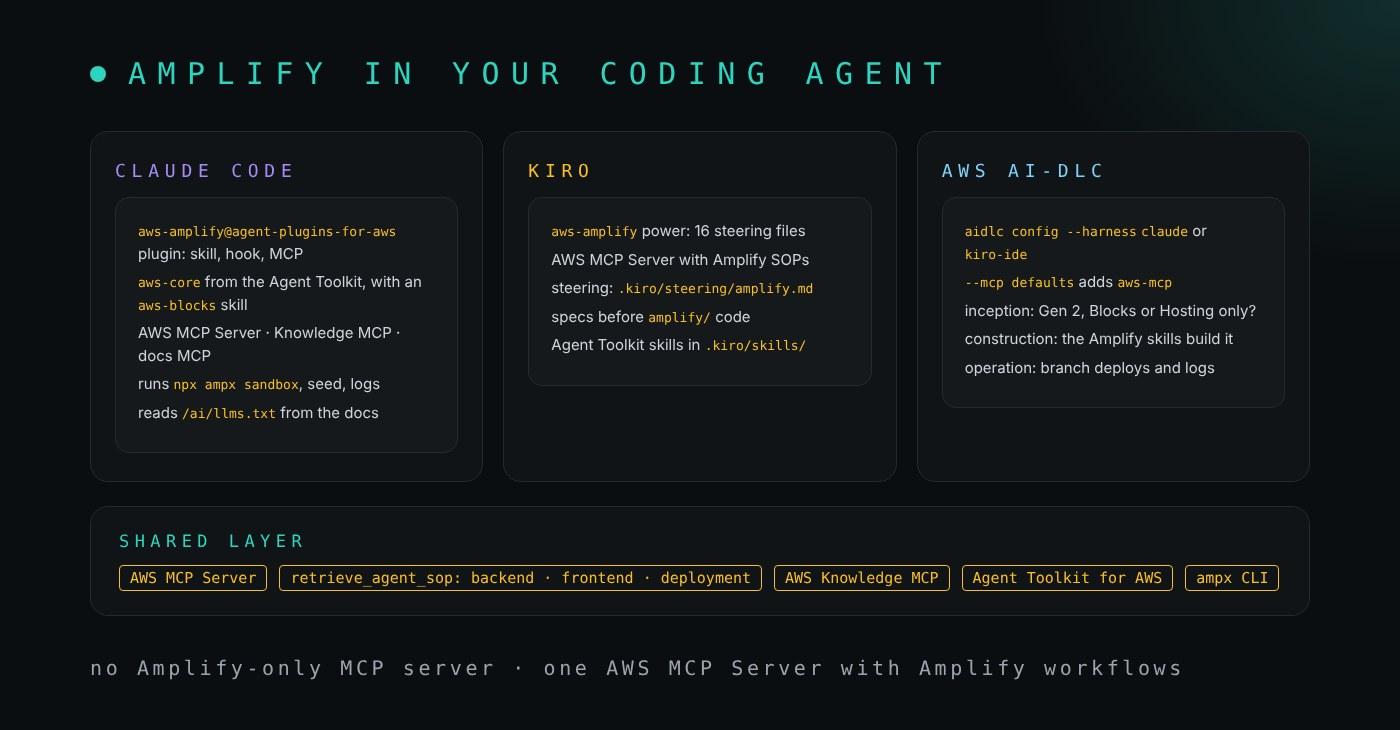This screenshot has height=730, width=1400.
Task: Click the Agent Toolkit for AWS chip
Action: pyautogui.click(x=1067, y=578)
